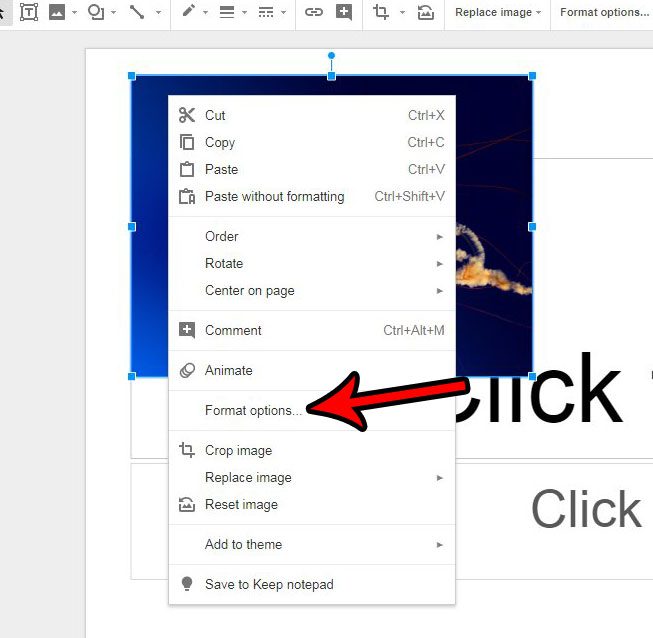Open the Mask image dropdown next to crop
653x638 pixels.
pos(402,12)
